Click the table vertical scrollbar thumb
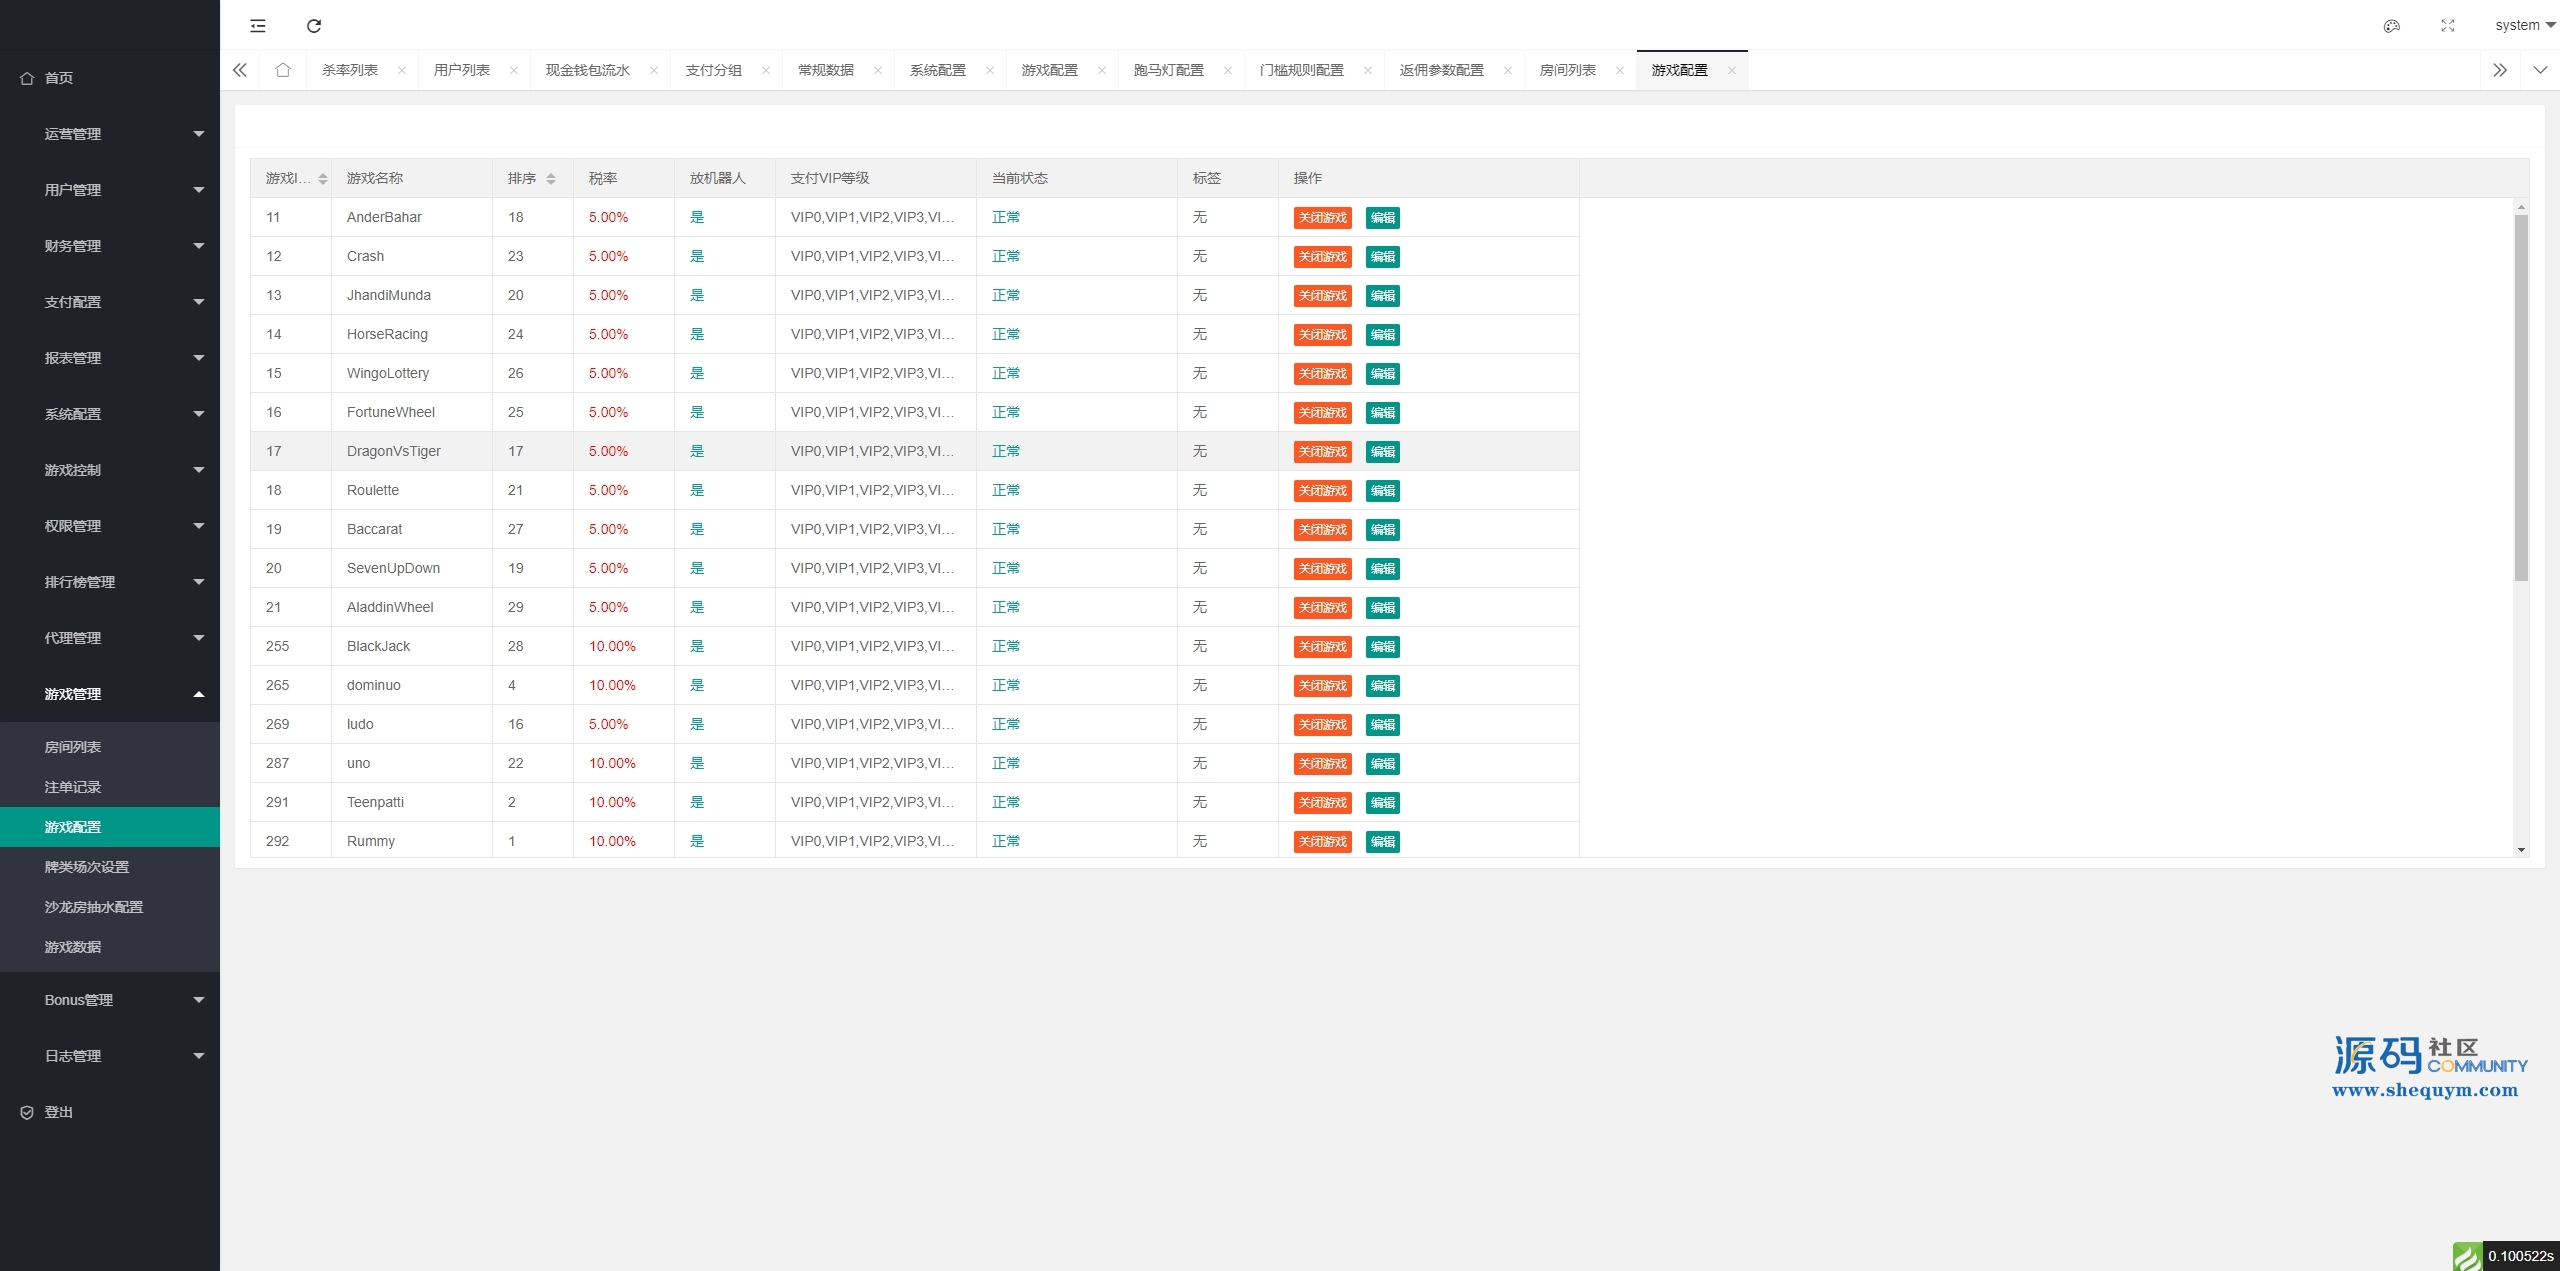 [x=2520, y=400]
